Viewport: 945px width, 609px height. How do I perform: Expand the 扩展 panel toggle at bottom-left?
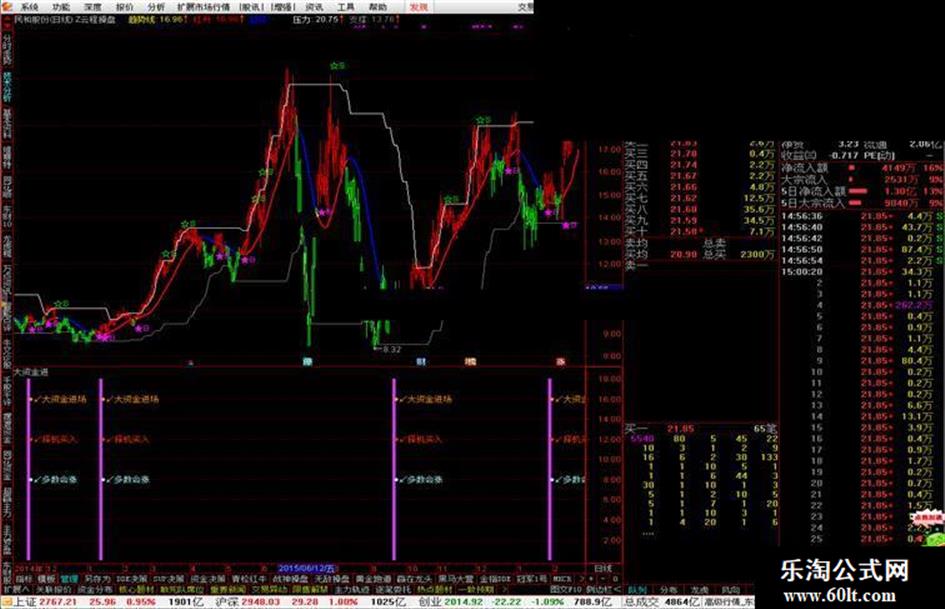point(16,589)
